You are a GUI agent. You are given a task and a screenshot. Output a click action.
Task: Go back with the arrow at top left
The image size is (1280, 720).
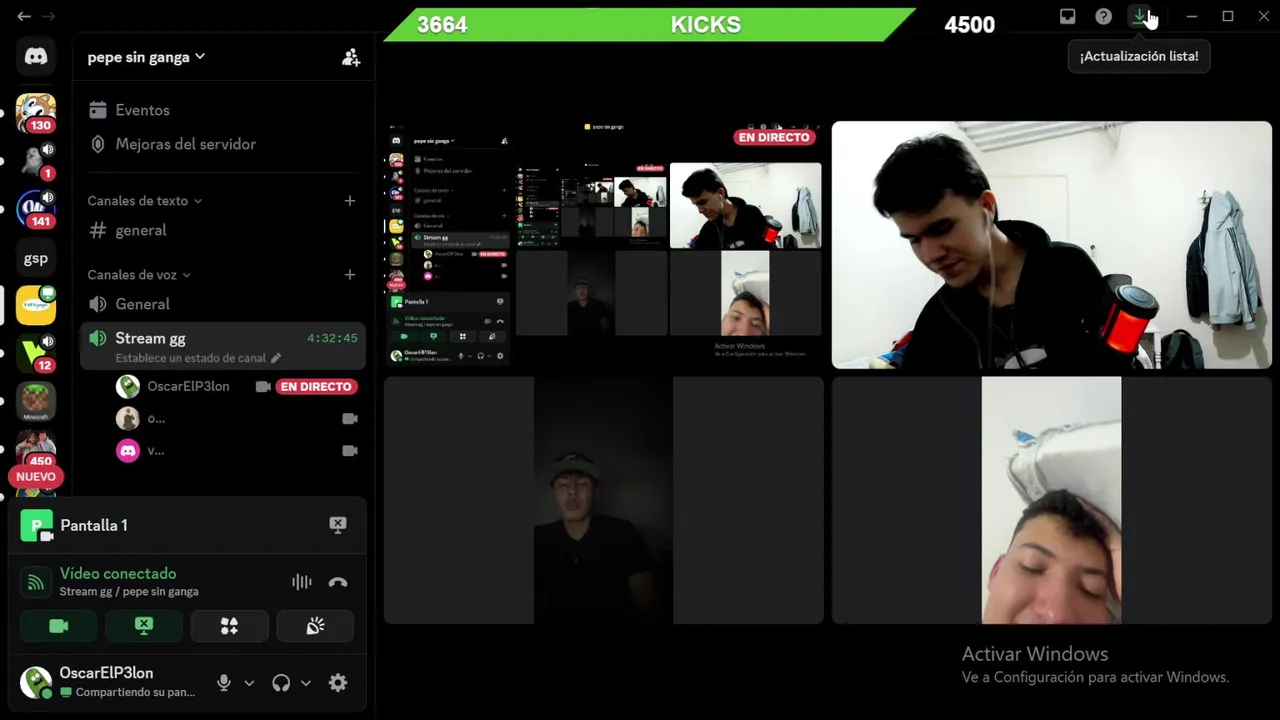point(24,16)
